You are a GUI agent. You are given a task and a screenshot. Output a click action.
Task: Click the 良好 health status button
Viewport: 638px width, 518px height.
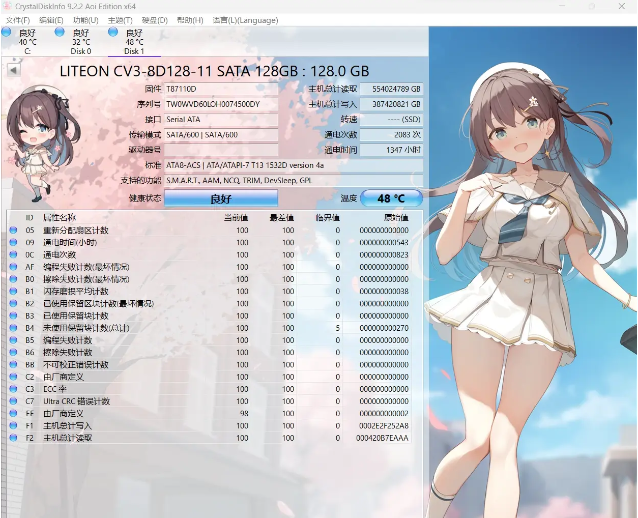[x=221, y=198]
